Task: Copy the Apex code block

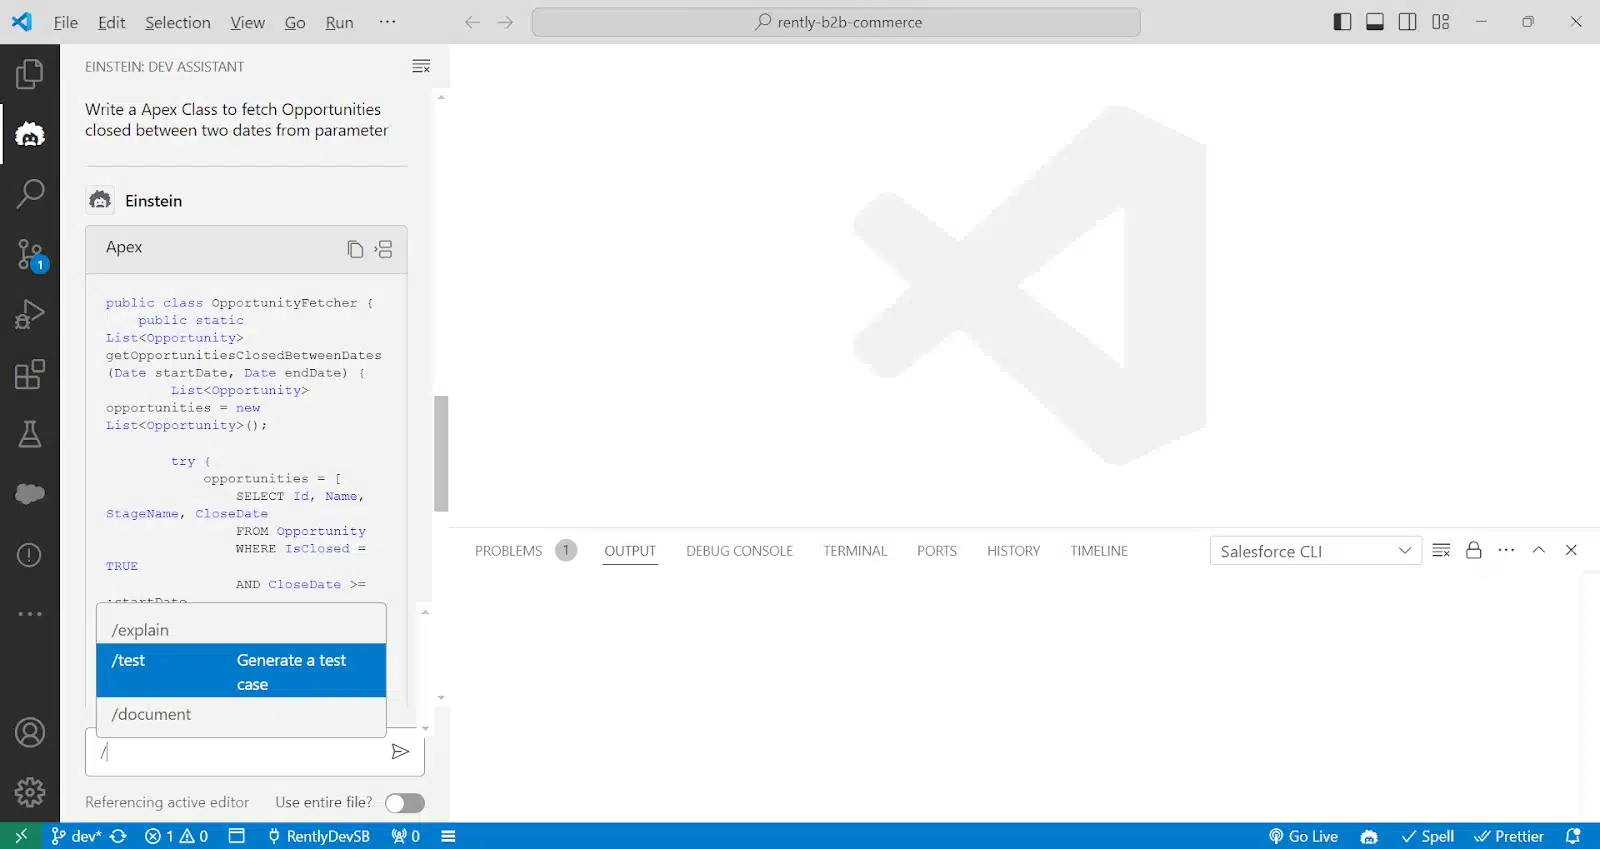Action: click(x=355, y=249)
